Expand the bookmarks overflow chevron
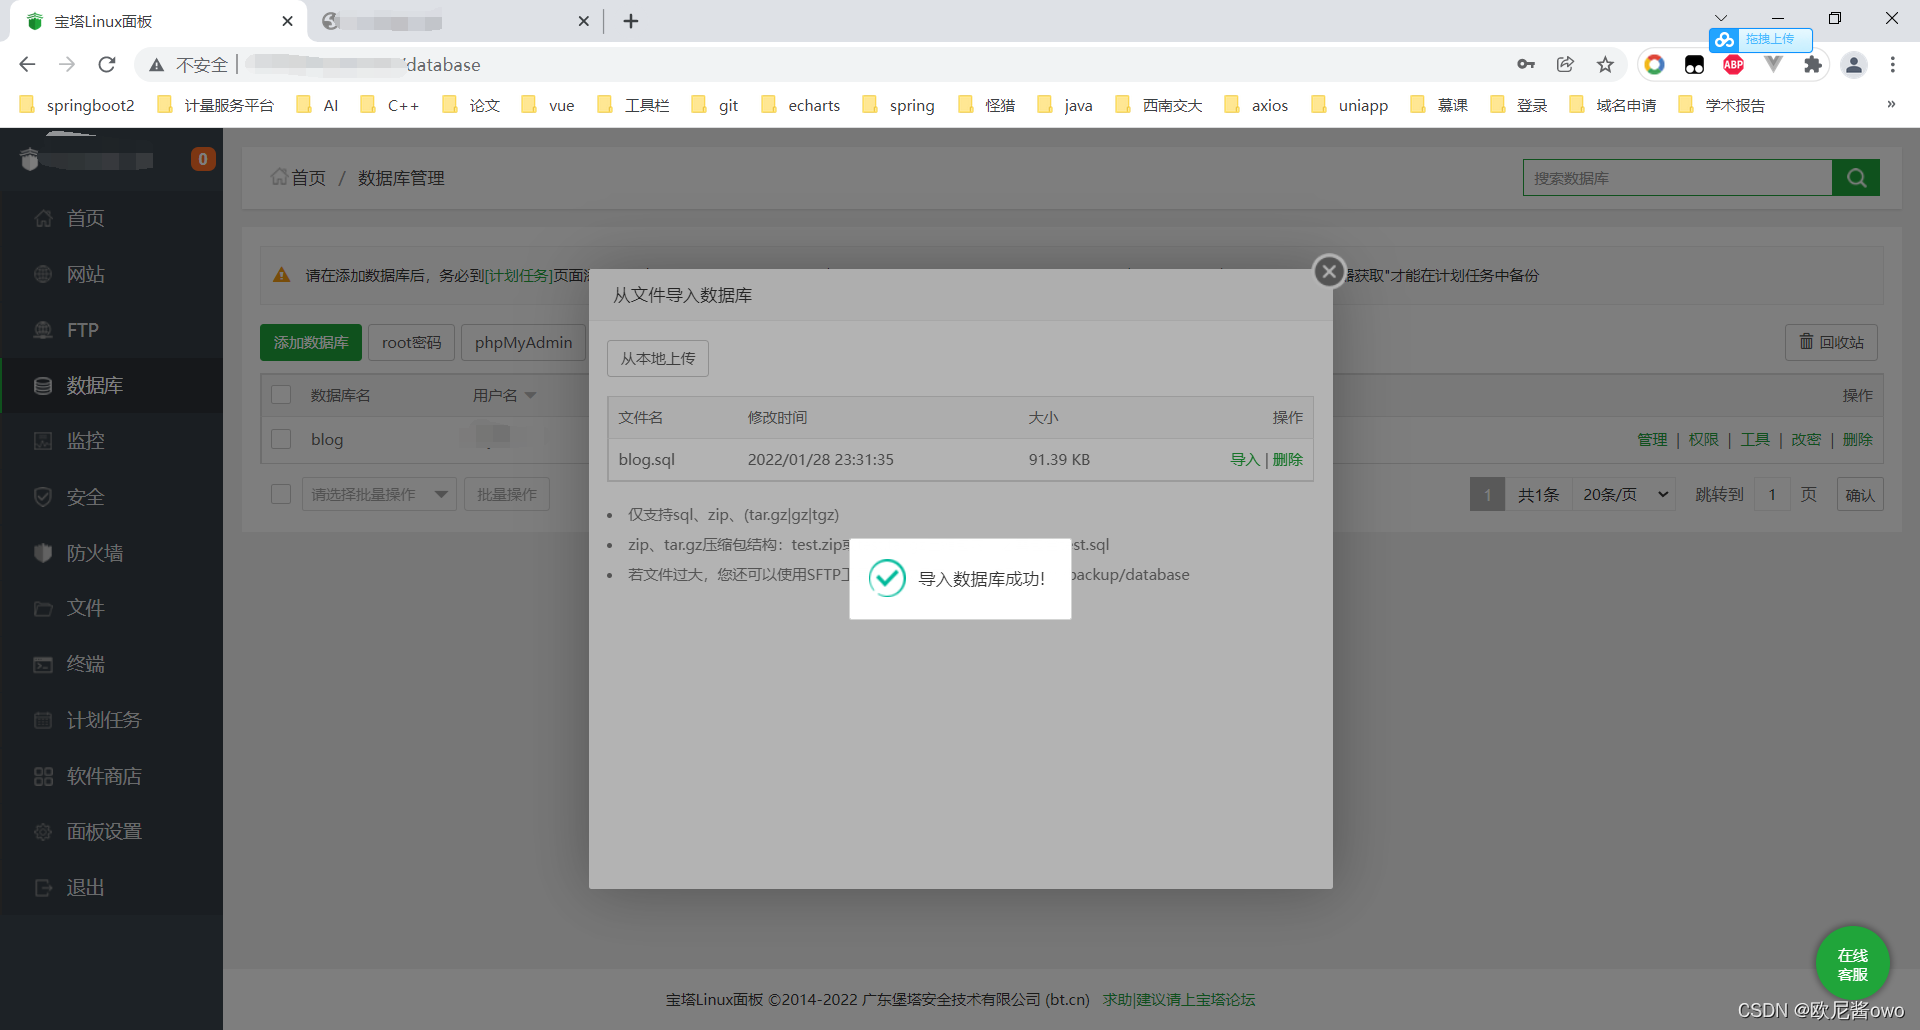Image resolution: width=1920 pixels, height=1030 pixels. tap(1890, 104)
